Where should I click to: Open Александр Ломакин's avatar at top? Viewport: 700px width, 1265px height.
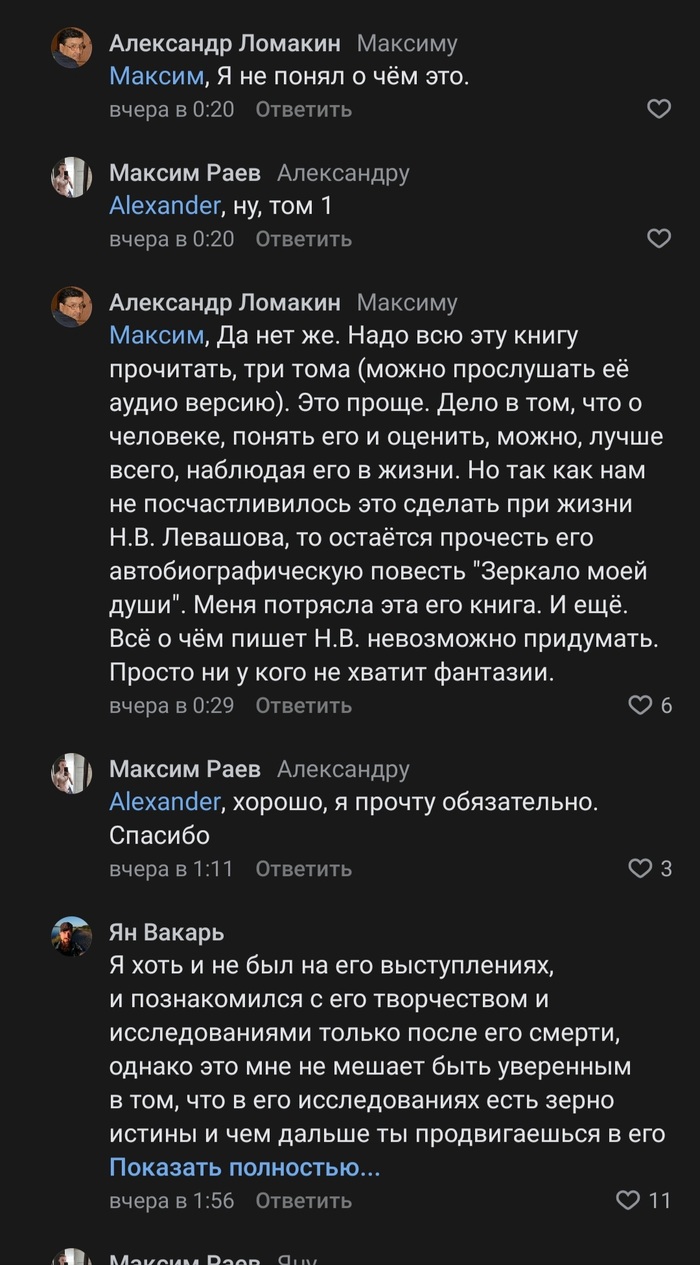(72, 48)
